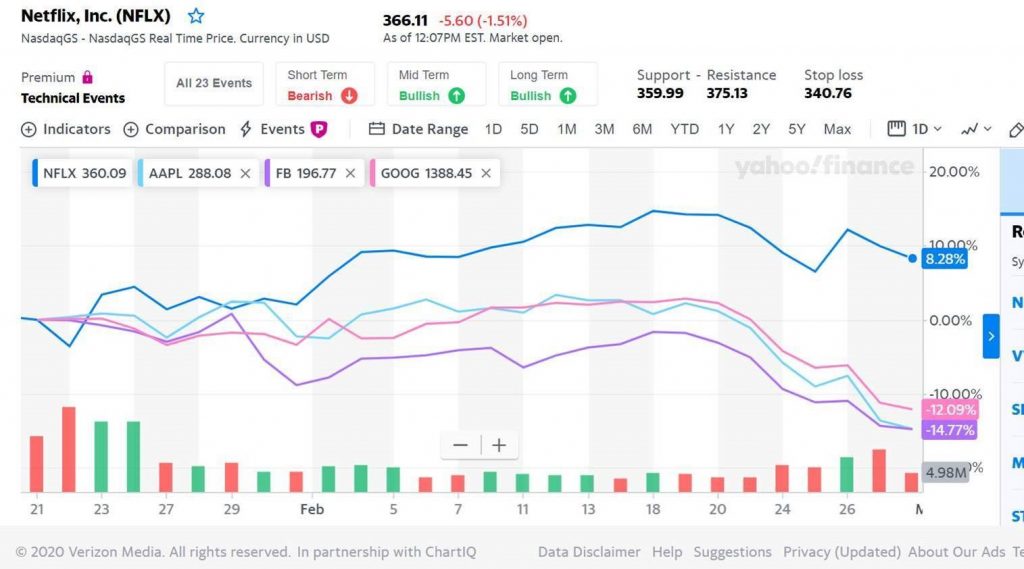Open the Suggestions link
Screen dimensions: 1024x569
732,552
